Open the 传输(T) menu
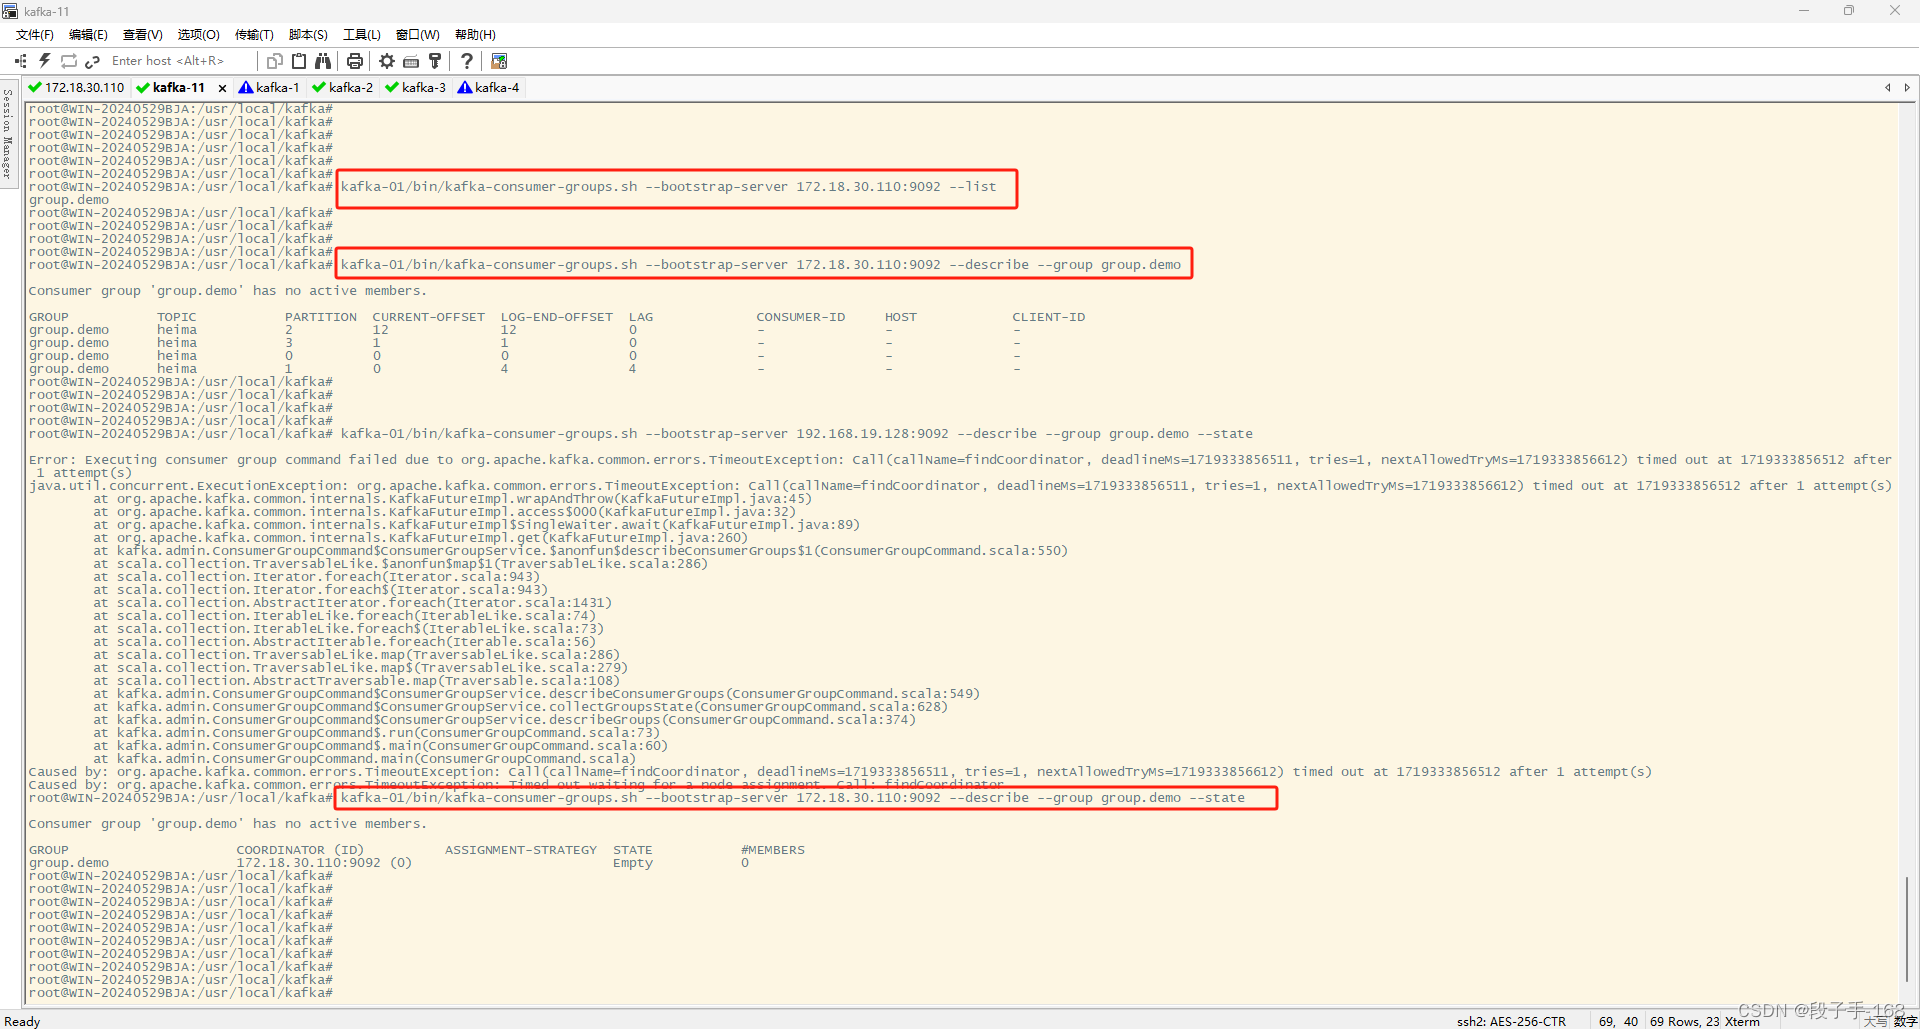 254,35
